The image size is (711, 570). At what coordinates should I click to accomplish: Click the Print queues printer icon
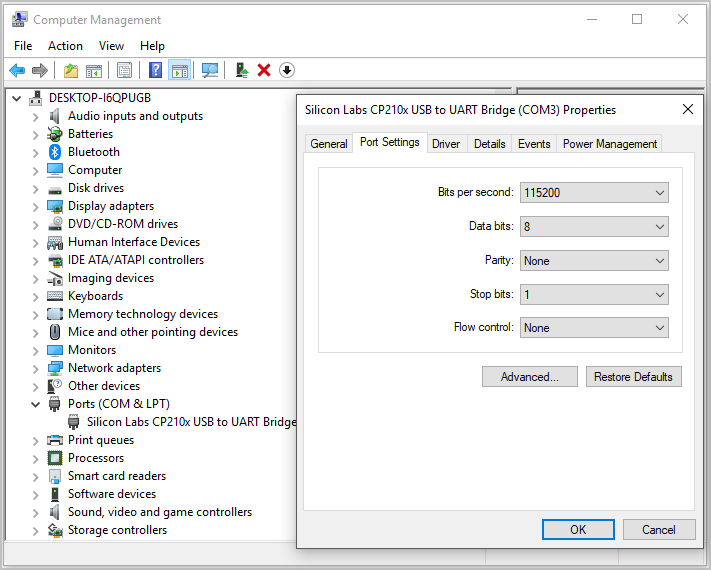[x=55, y=440]
